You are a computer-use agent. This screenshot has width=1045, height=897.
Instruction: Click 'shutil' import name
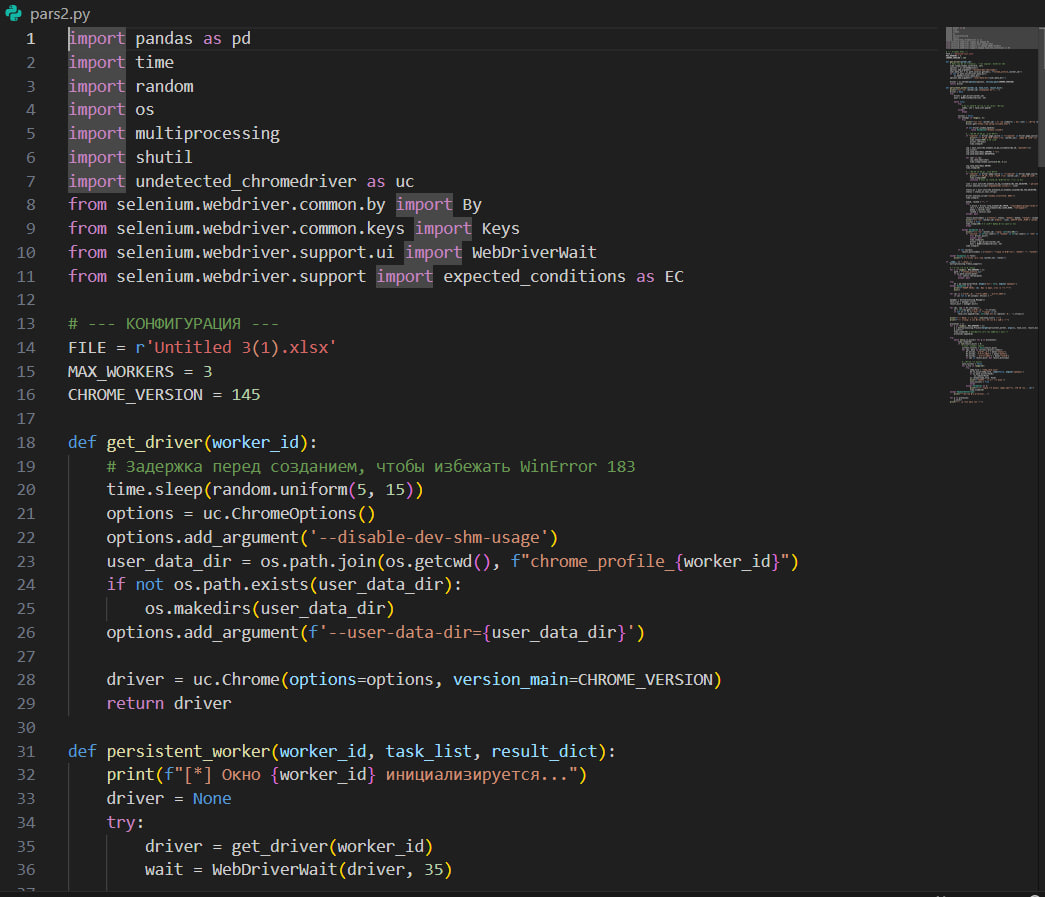click(x=164, y=157)
